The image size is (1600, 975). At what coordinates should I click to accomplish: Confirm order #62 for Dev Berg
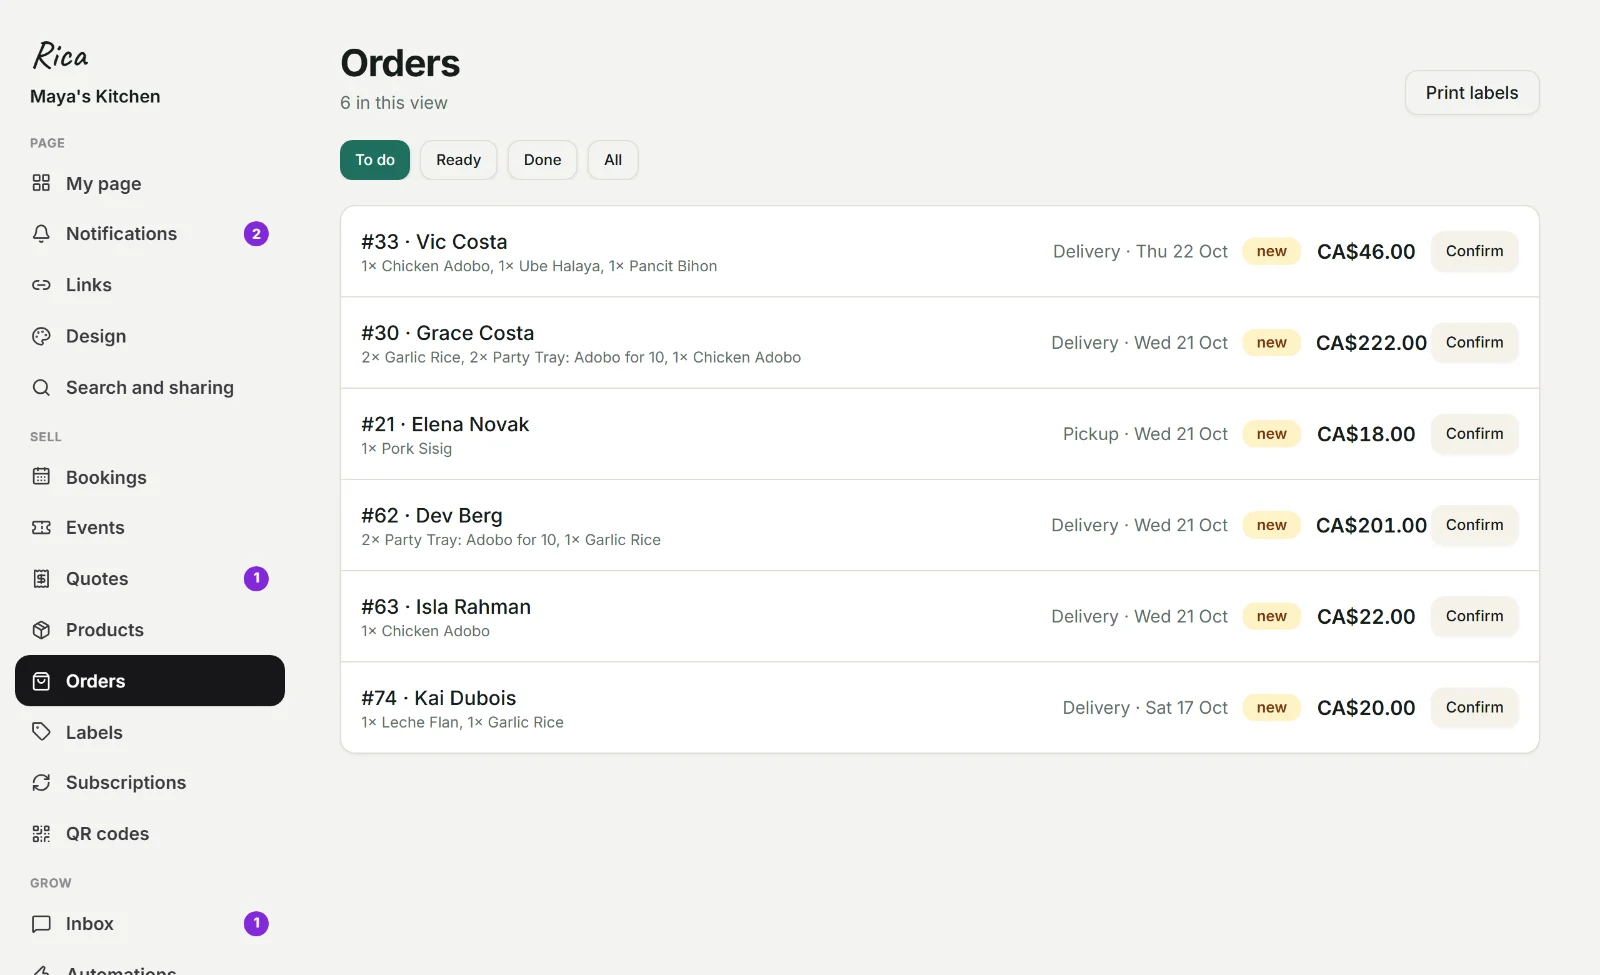1474,525
